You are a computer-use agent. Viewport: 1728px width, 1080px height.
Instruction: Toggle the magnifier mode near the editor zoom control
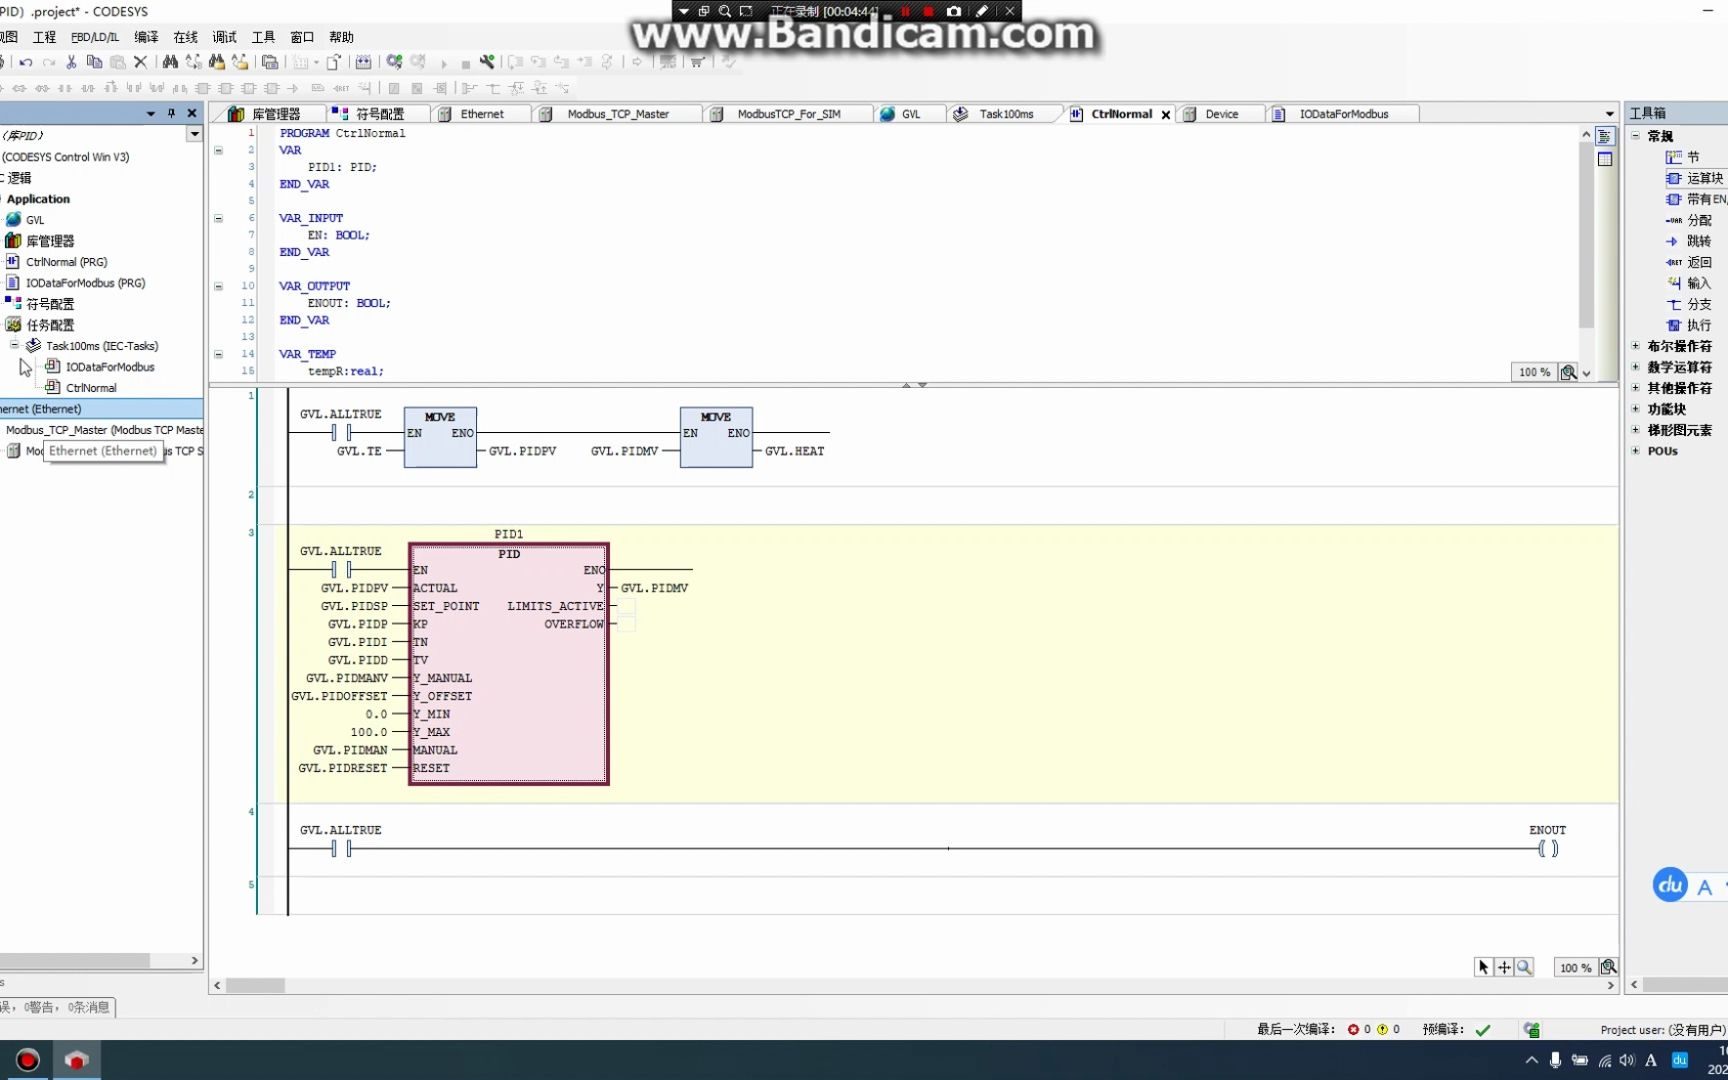click(1524, 967)
